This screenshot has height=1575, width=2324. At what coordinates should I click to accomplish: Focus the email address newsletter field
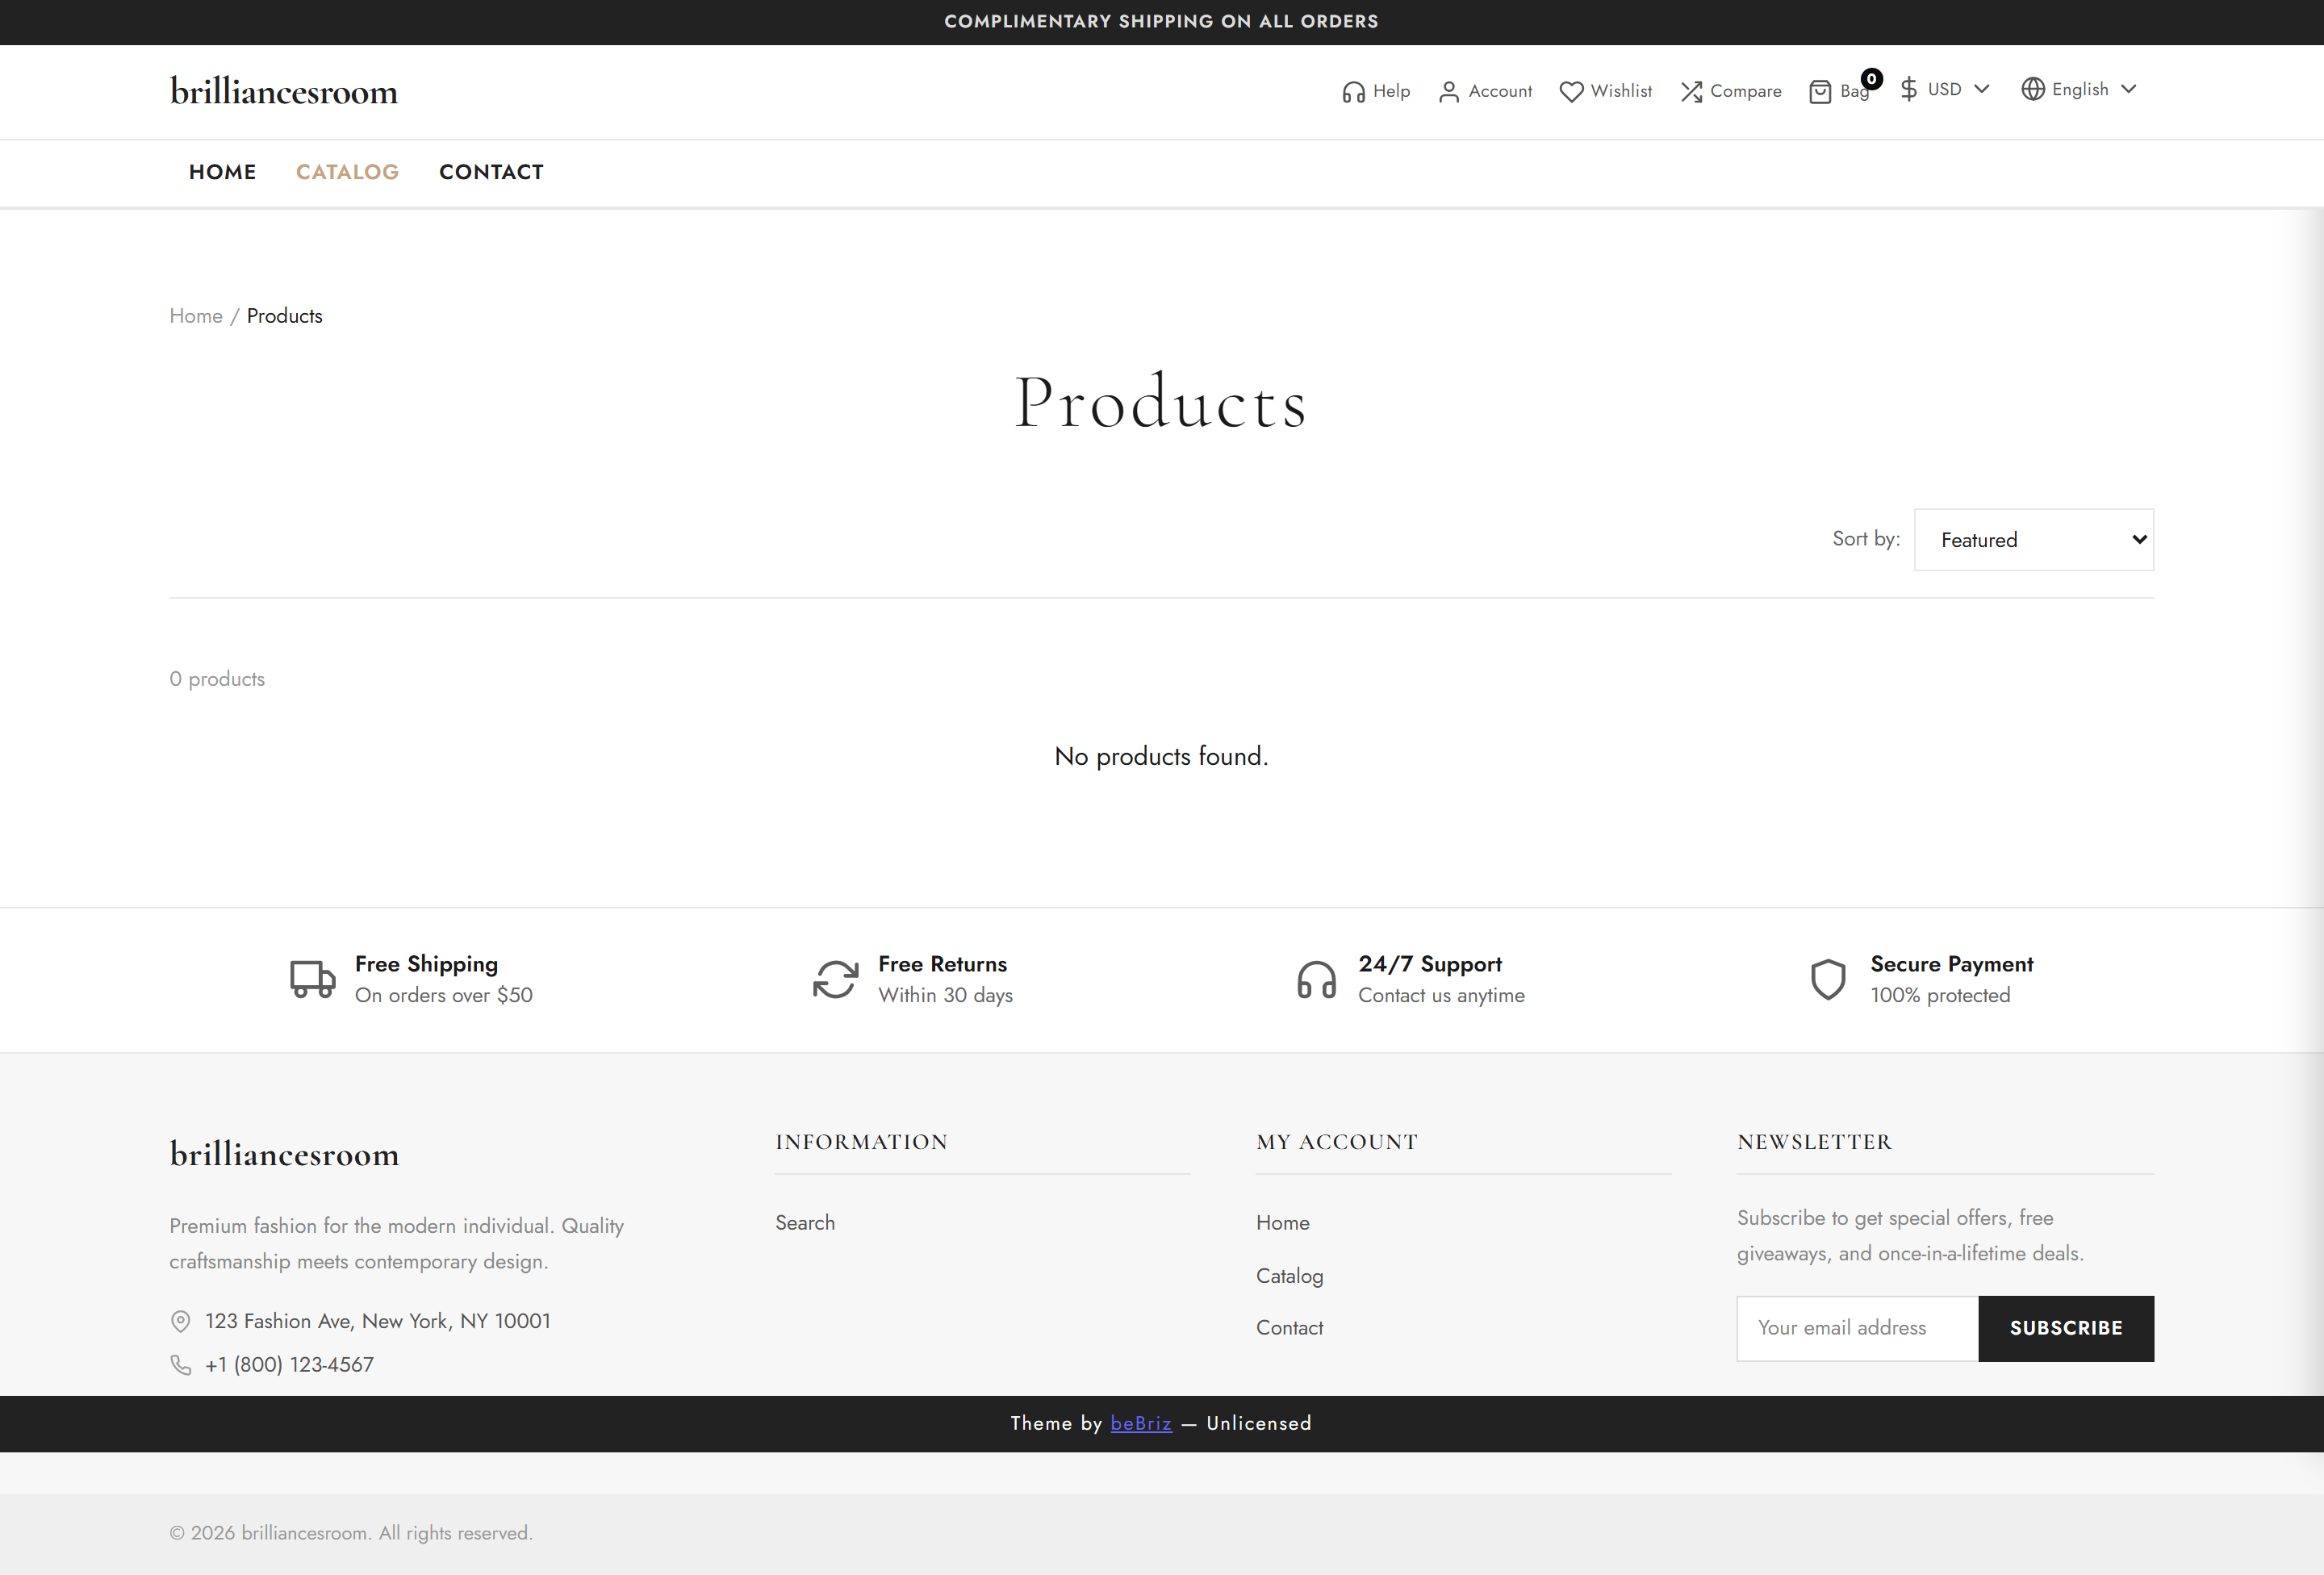[1856, 1328]
